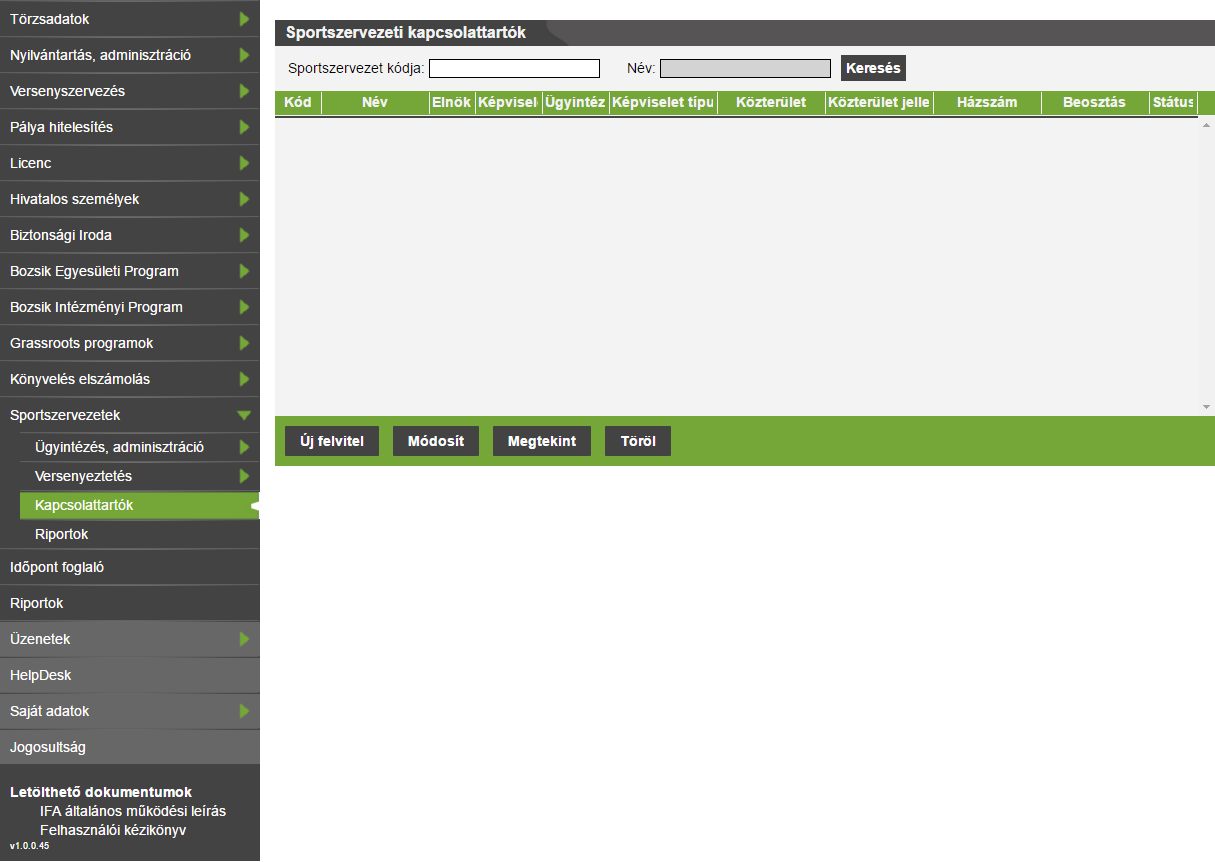Sort by the Ügyintéző column header
This screenshot has width=1215, height=862.
576,102
